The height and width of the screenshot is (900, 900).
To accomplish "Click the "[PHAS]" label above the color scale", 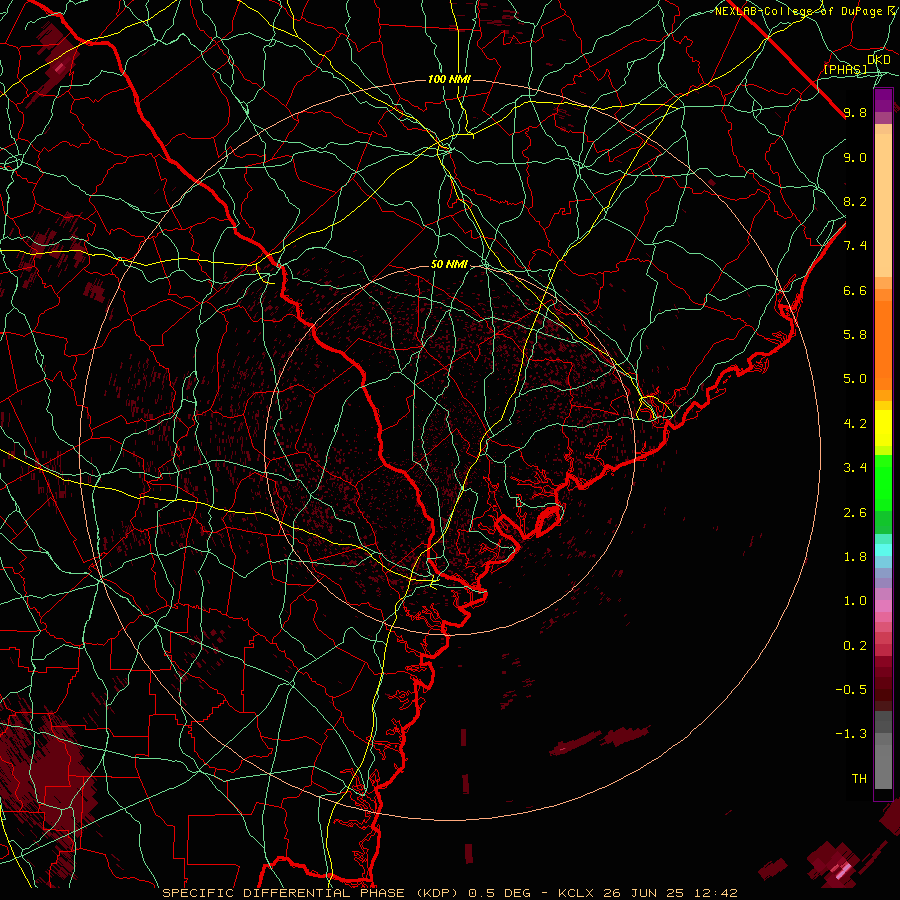I will click(845, 69).
